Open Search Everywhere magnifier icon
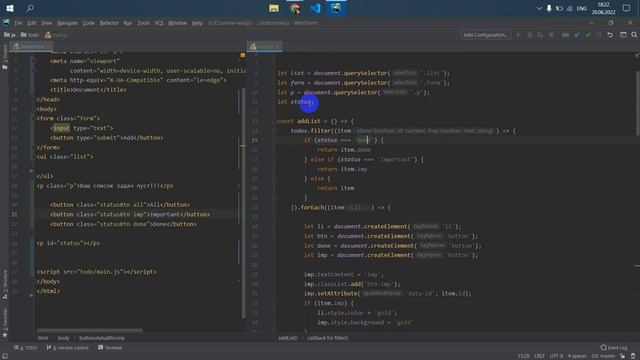 pyautogui.click(x=634, y=35)
